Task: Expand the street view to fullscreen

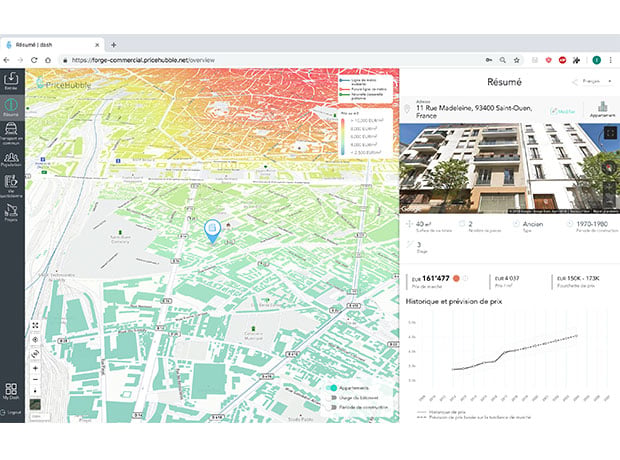Action: click(x=611, y=133)
